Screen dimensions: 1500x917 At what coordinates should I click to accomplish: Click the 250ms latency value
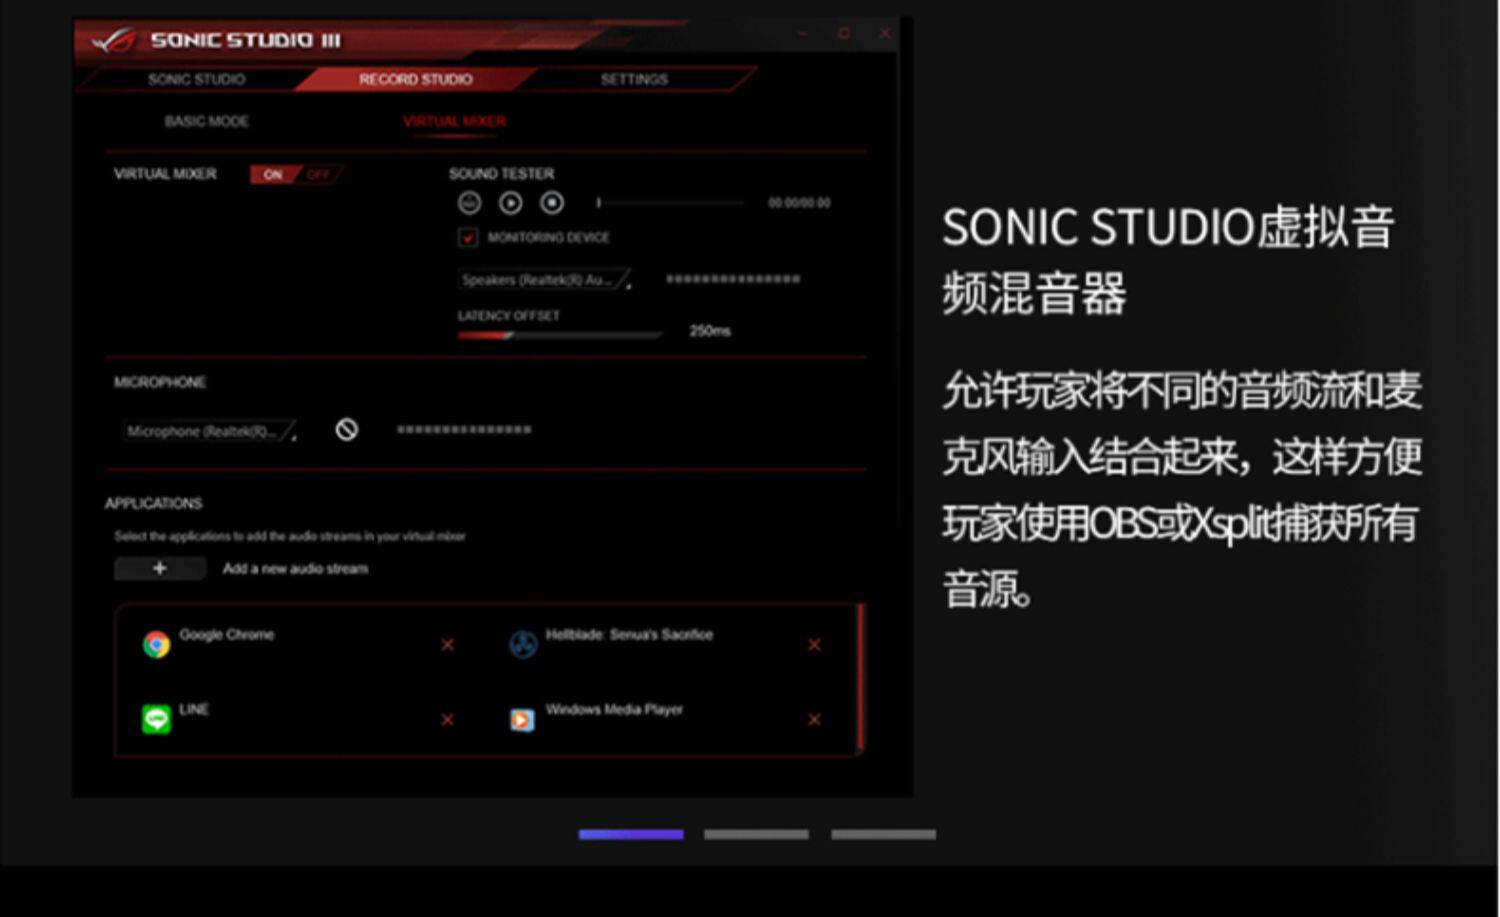tap(710, 331)
